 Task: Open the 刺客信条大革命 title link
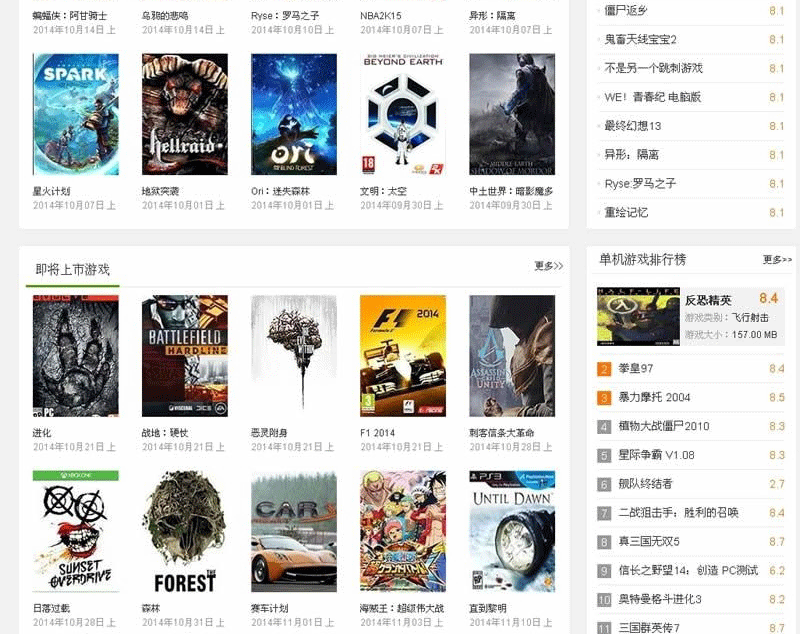pyautogui.click(x=502, y=433)
